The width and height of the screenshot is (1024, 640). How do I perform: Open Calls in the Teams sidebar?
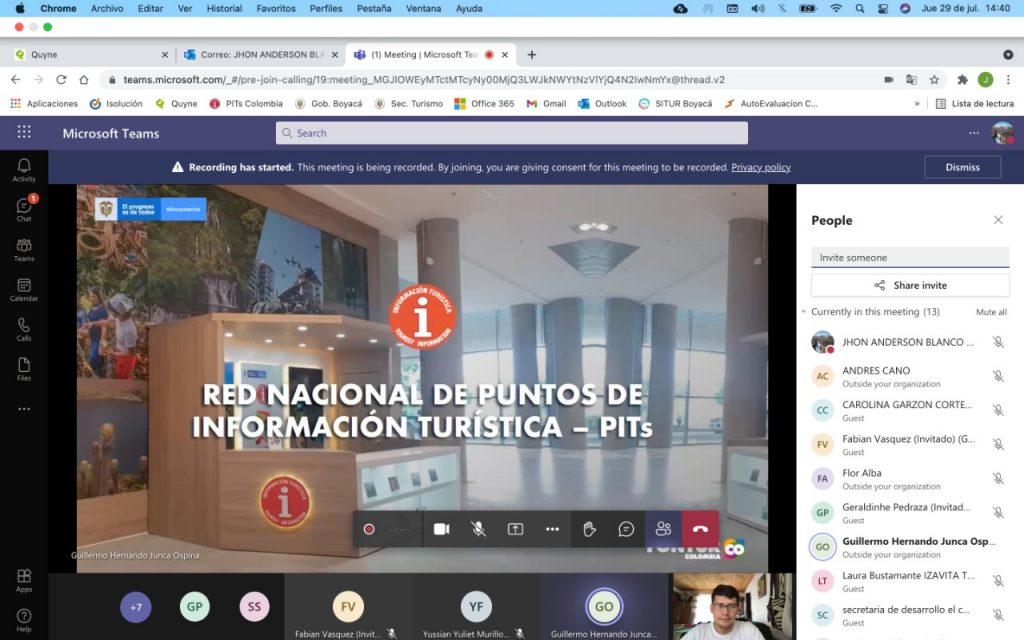(24, 329)
